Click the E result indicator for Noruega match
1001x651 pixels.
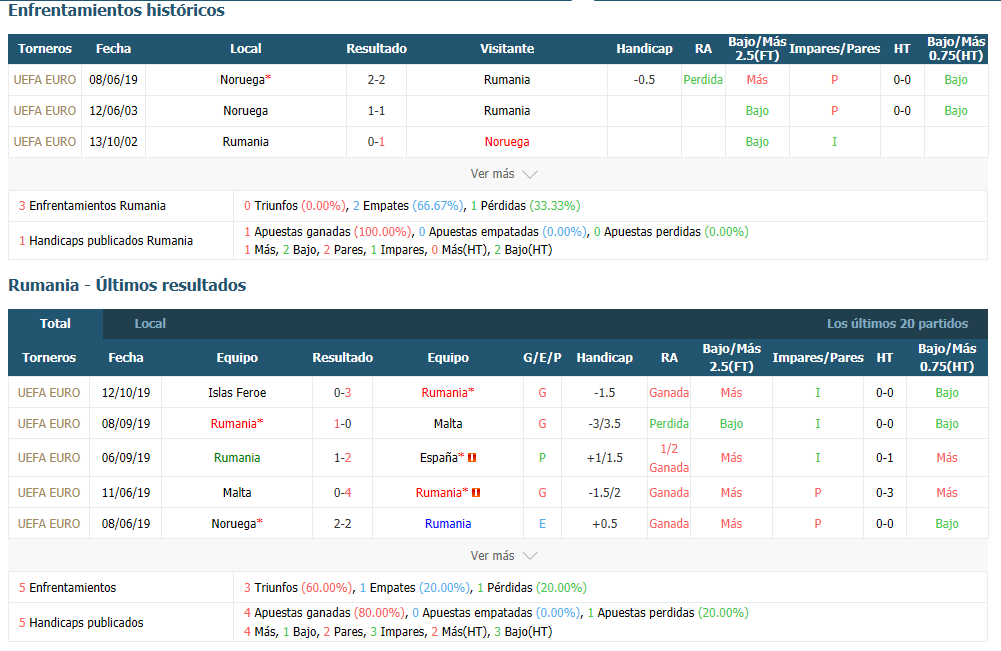[542, 524]
